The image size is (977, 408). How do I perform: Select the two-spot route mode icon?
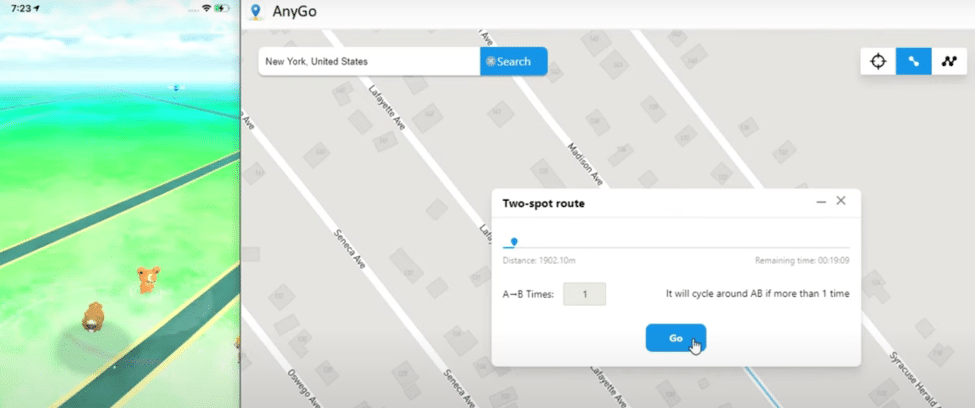click(x=913, y=61)
